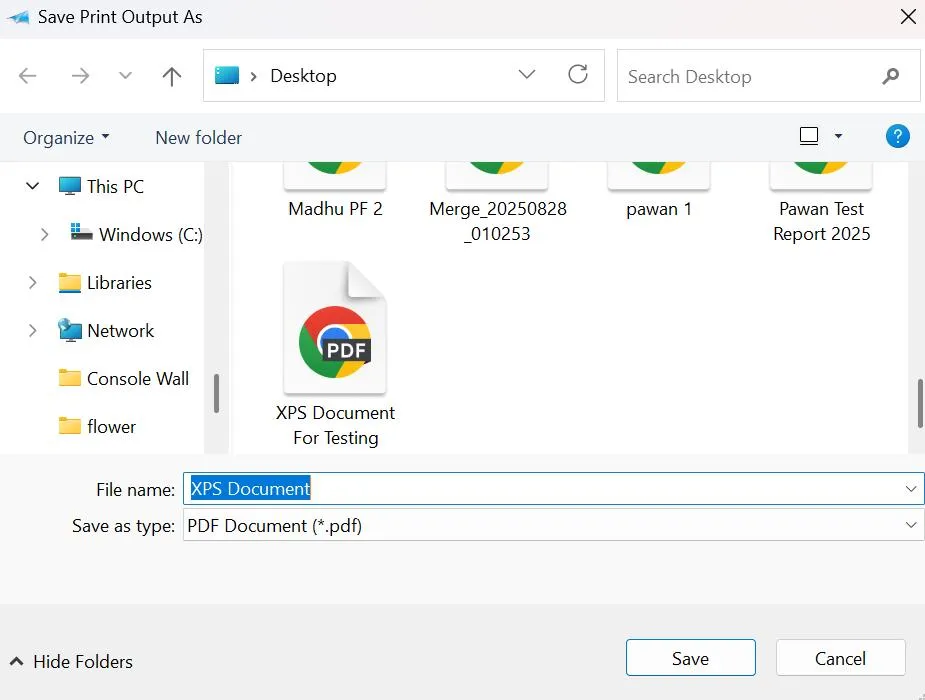Click the Forward navigation arrow
The image size is (925, 700).
click(80, 76)
